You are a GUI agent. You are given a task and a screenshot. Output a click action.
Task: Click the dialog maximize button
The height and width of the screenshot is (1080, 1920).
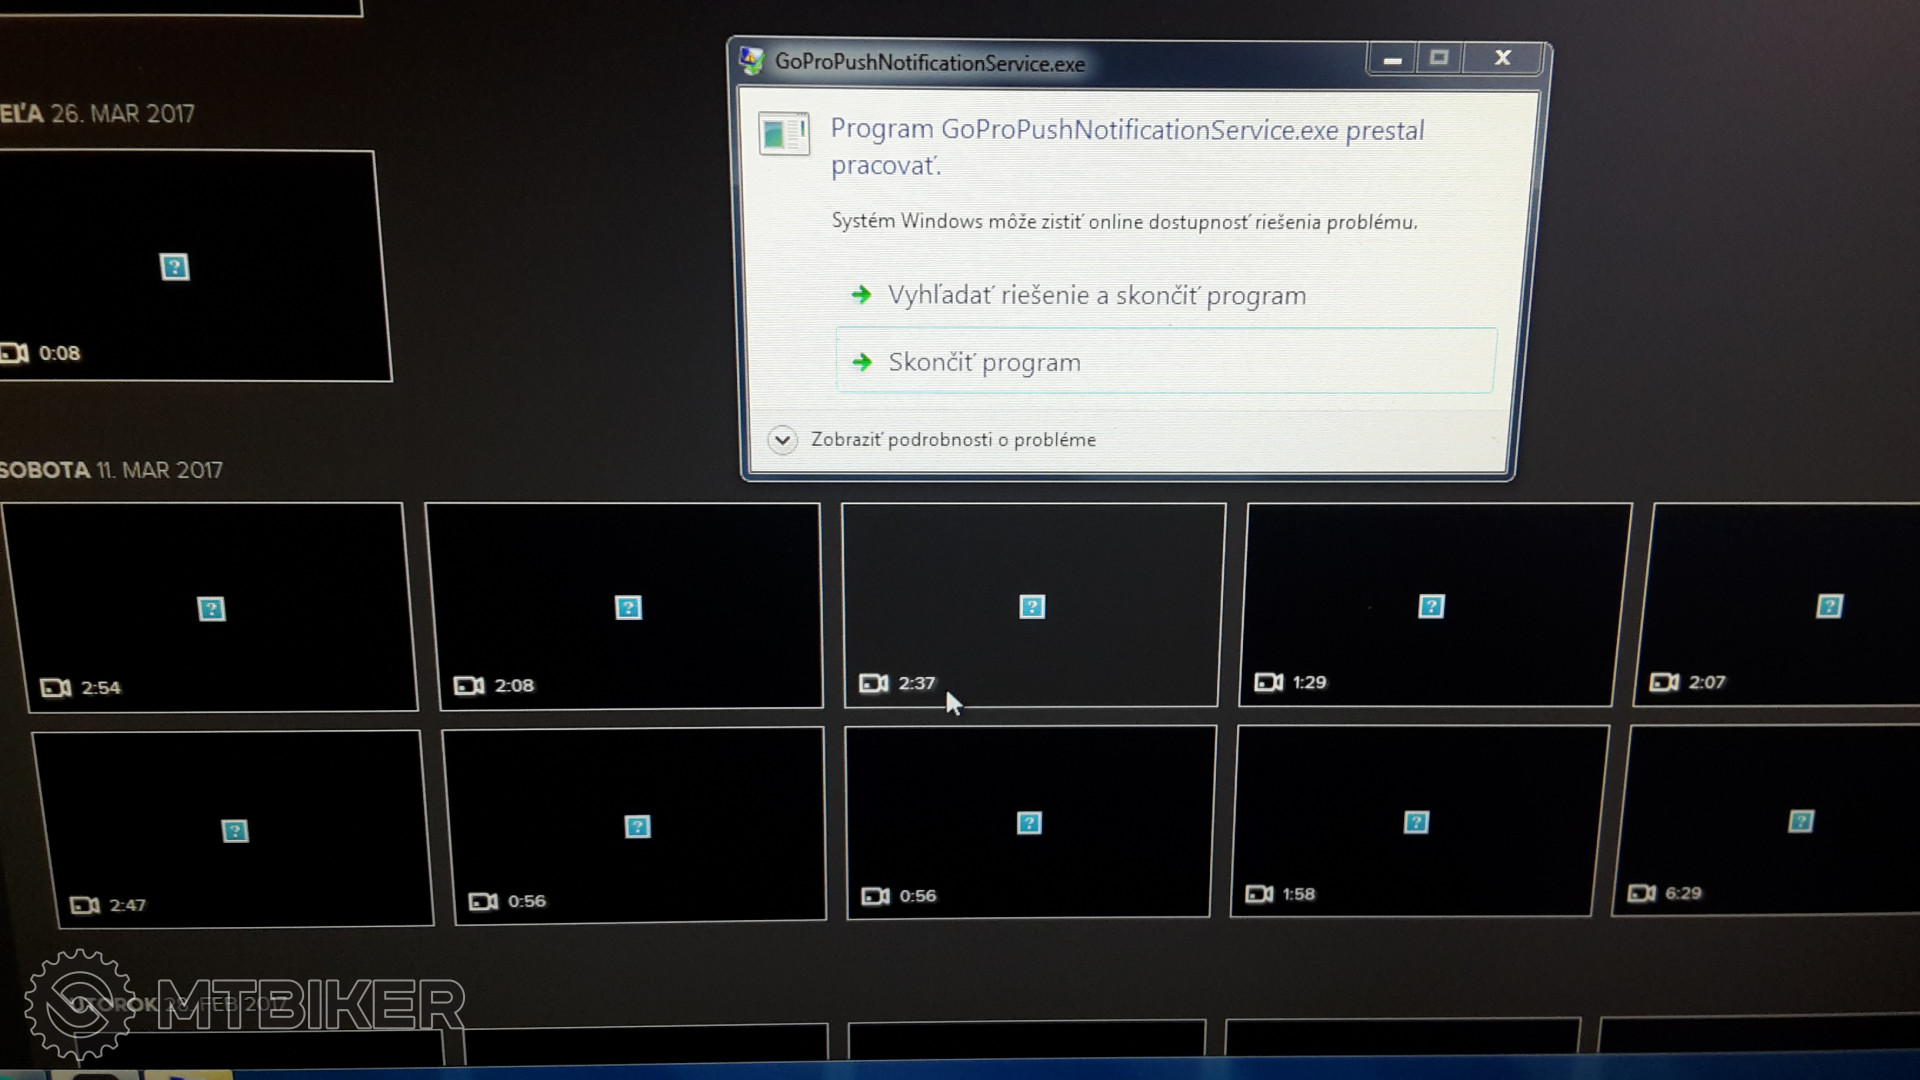[x=1438, y=58]
